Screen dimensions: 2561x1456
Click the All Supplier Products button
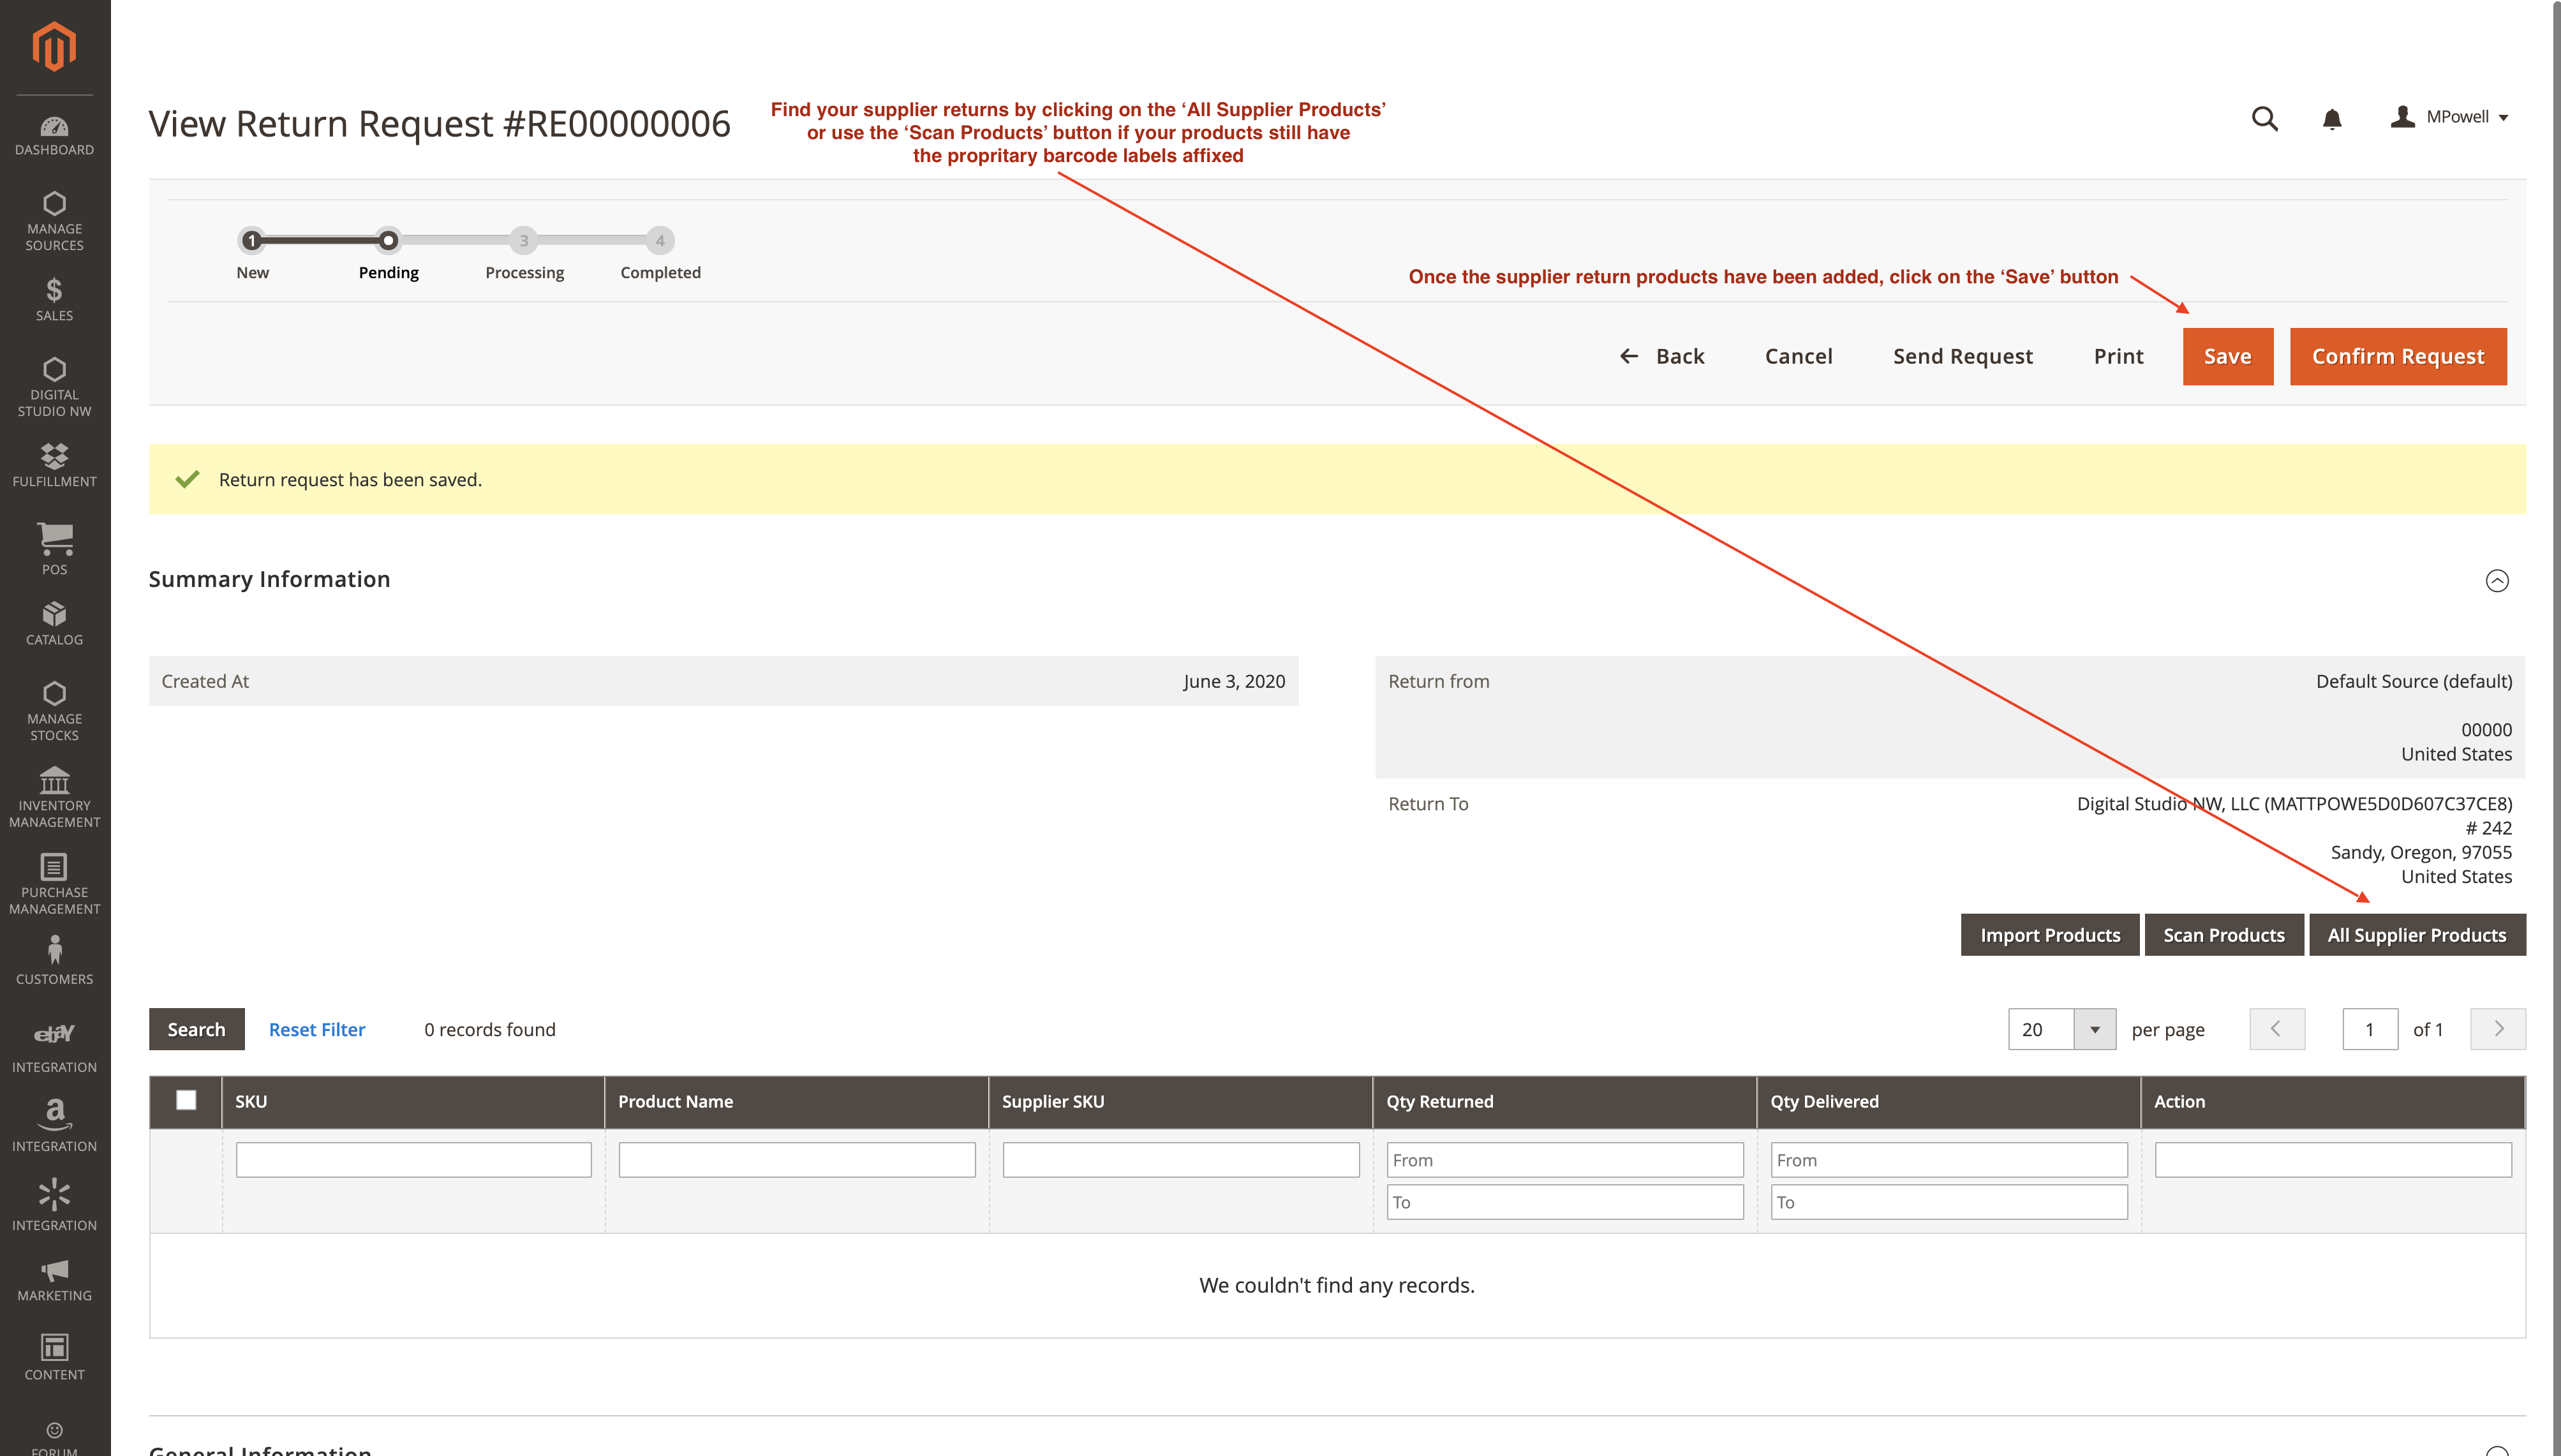point(2416,935)
